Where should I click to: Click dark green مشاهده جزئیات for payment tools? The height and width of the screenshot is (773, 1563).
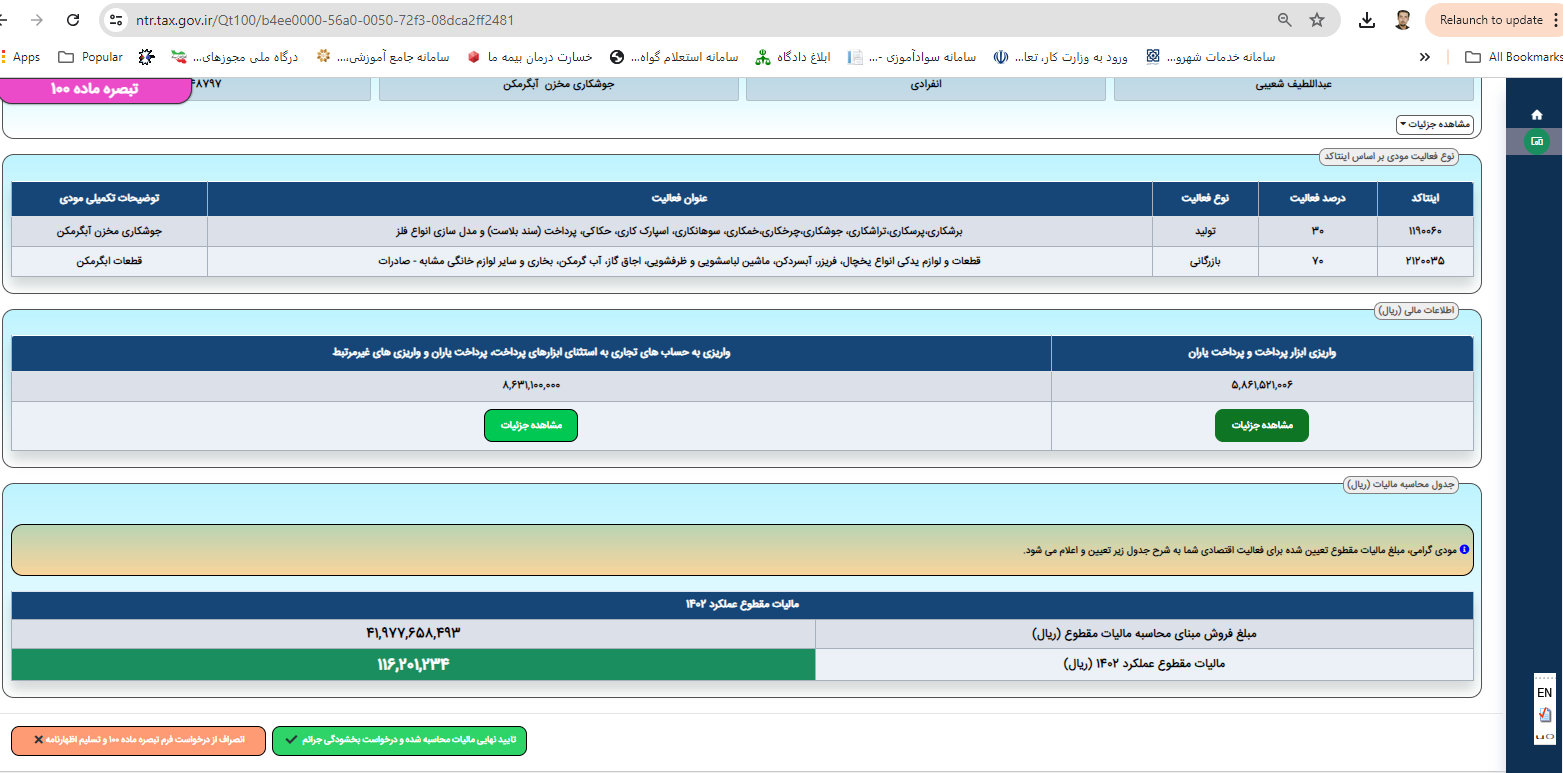(1261, 425)
